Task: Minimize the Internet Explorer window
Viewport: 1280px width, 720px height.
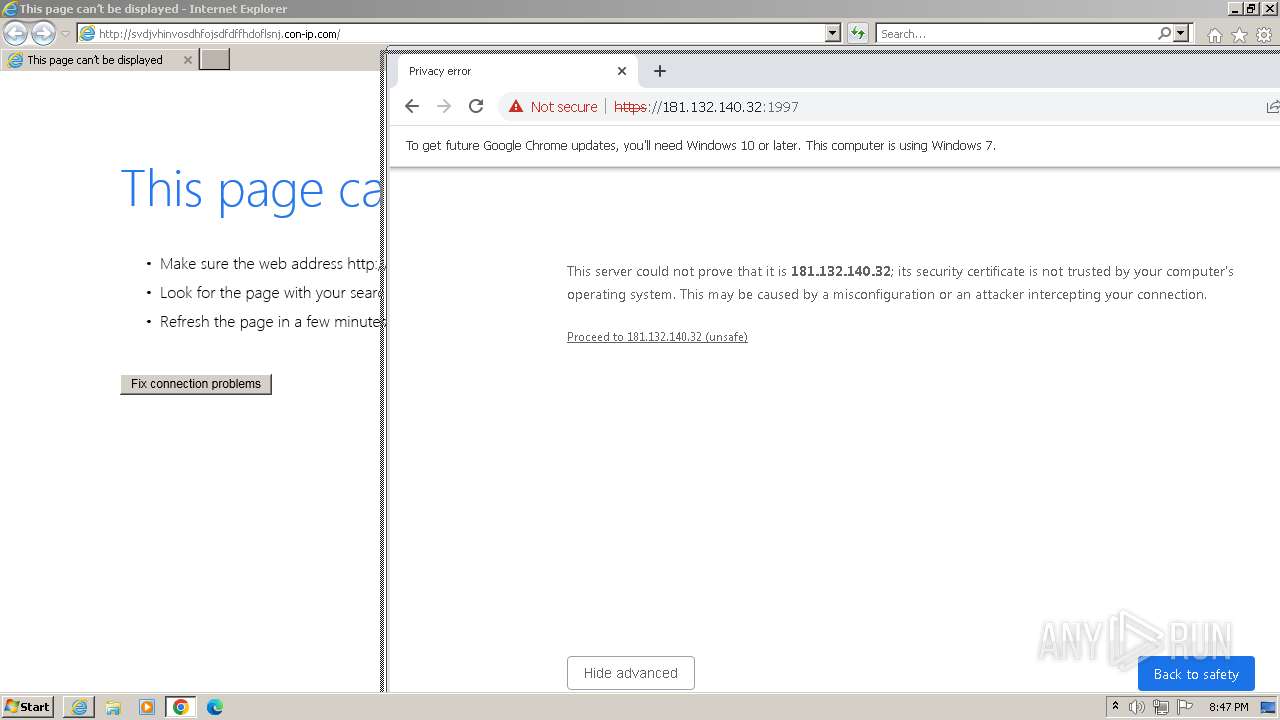Action: tap(1236, 9)
